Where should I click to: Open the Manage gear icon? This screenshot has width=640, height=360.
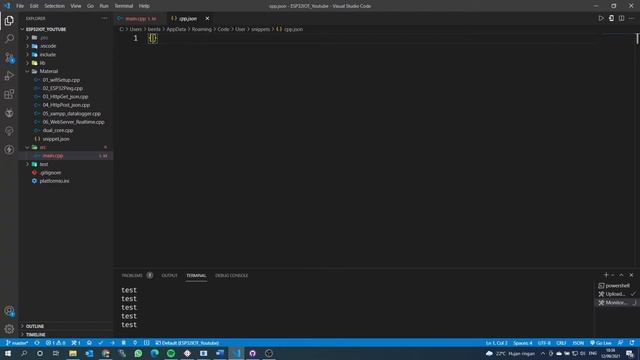coord(9,329)
